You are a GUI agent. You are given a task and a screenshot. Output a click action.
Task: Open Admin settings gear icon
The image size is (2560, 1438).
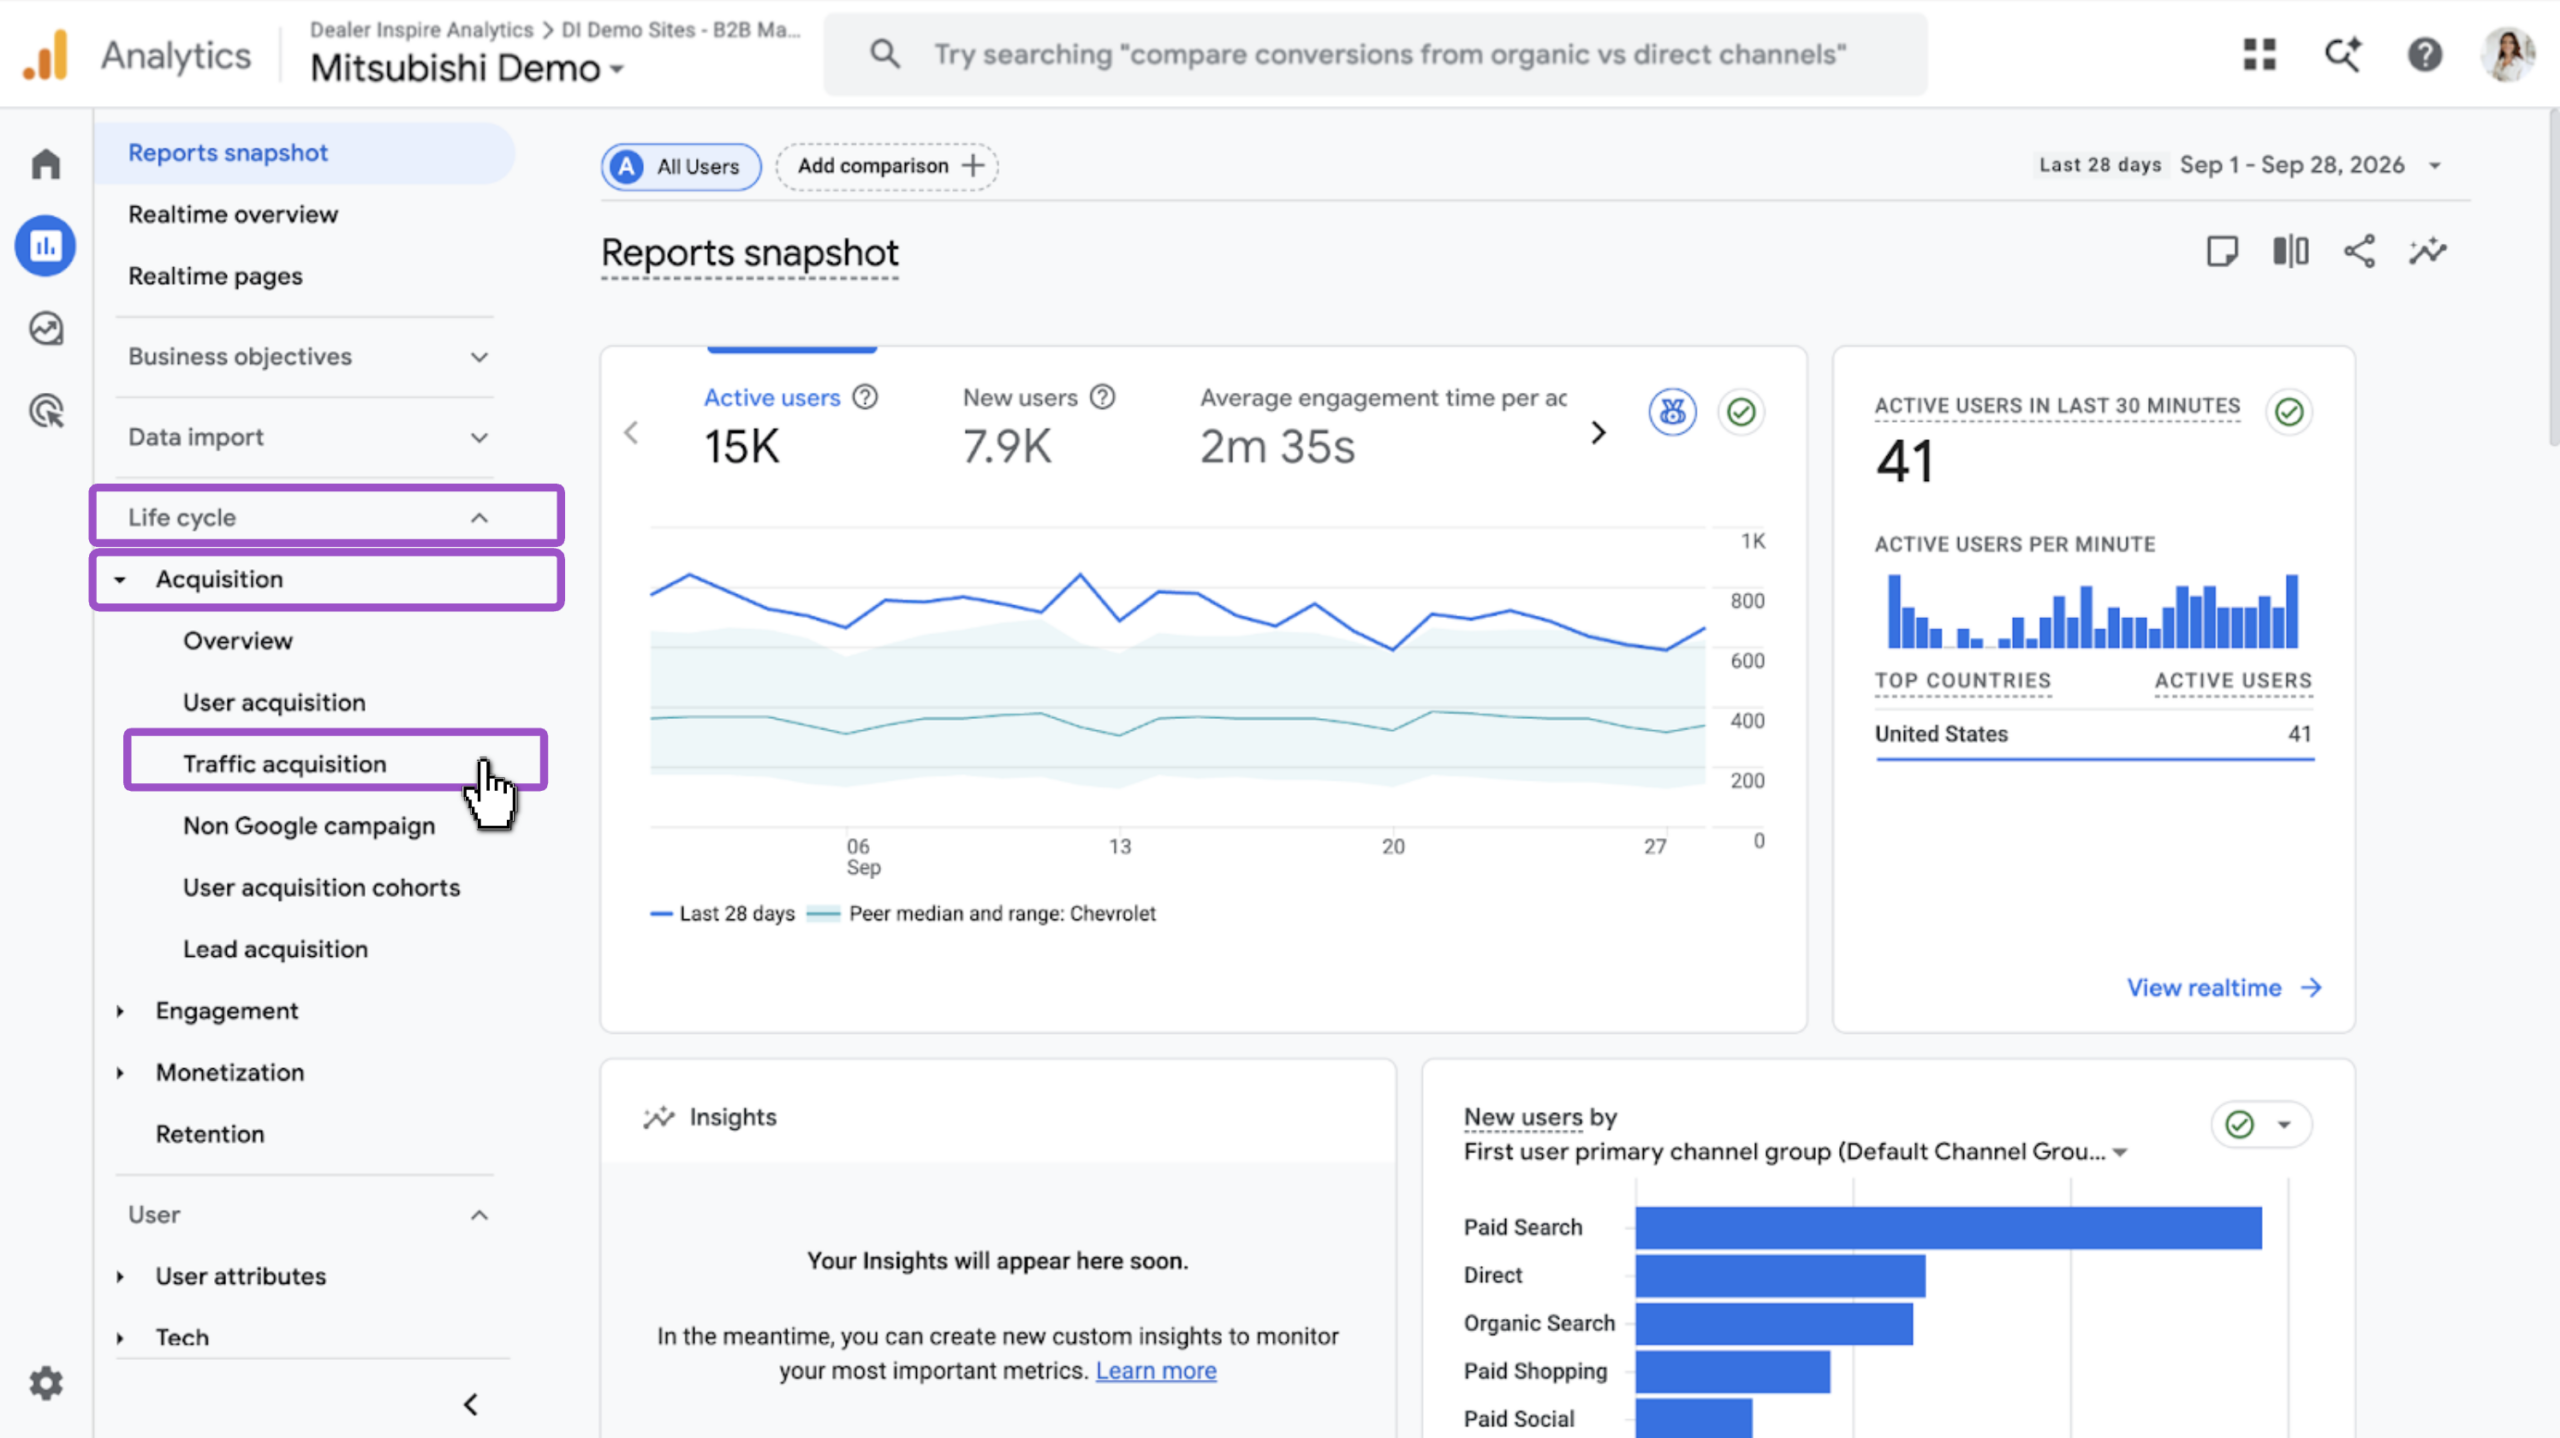pyautogui.click(x=46, y=1383)
